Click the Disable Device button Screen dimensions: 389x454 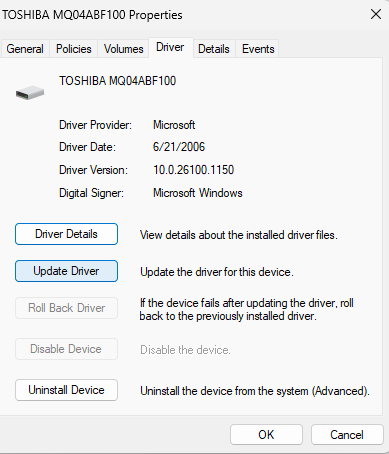click(66, 349)
